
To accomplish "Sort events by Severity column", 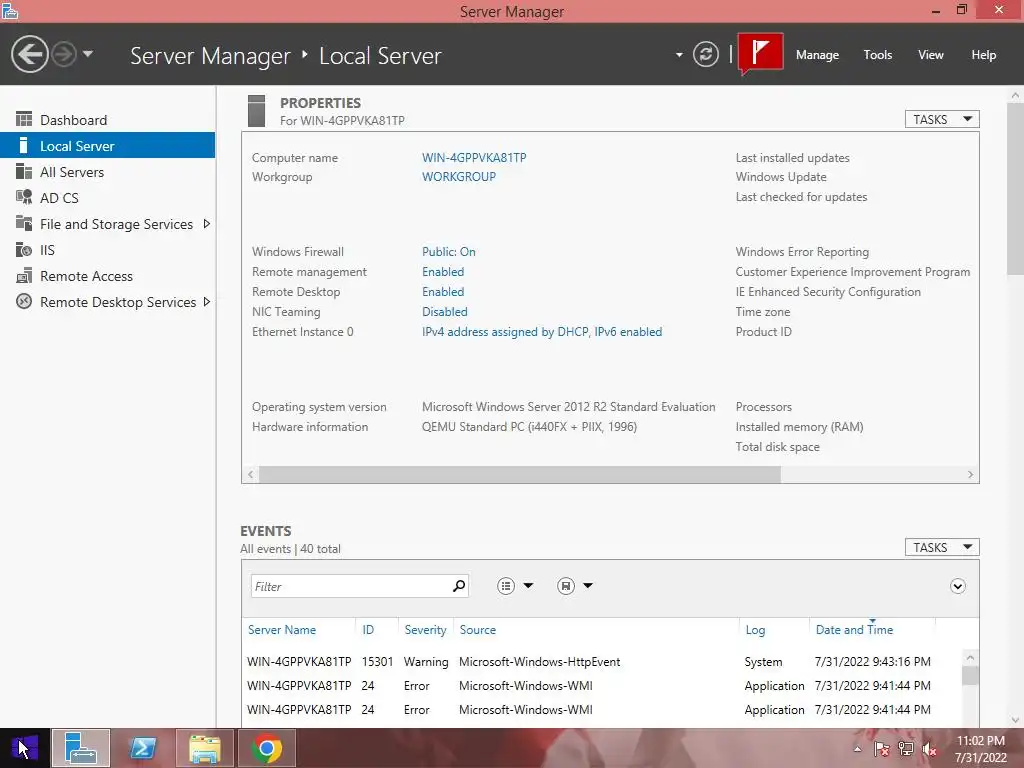I will pyautogui.click(x=425, y=630).
